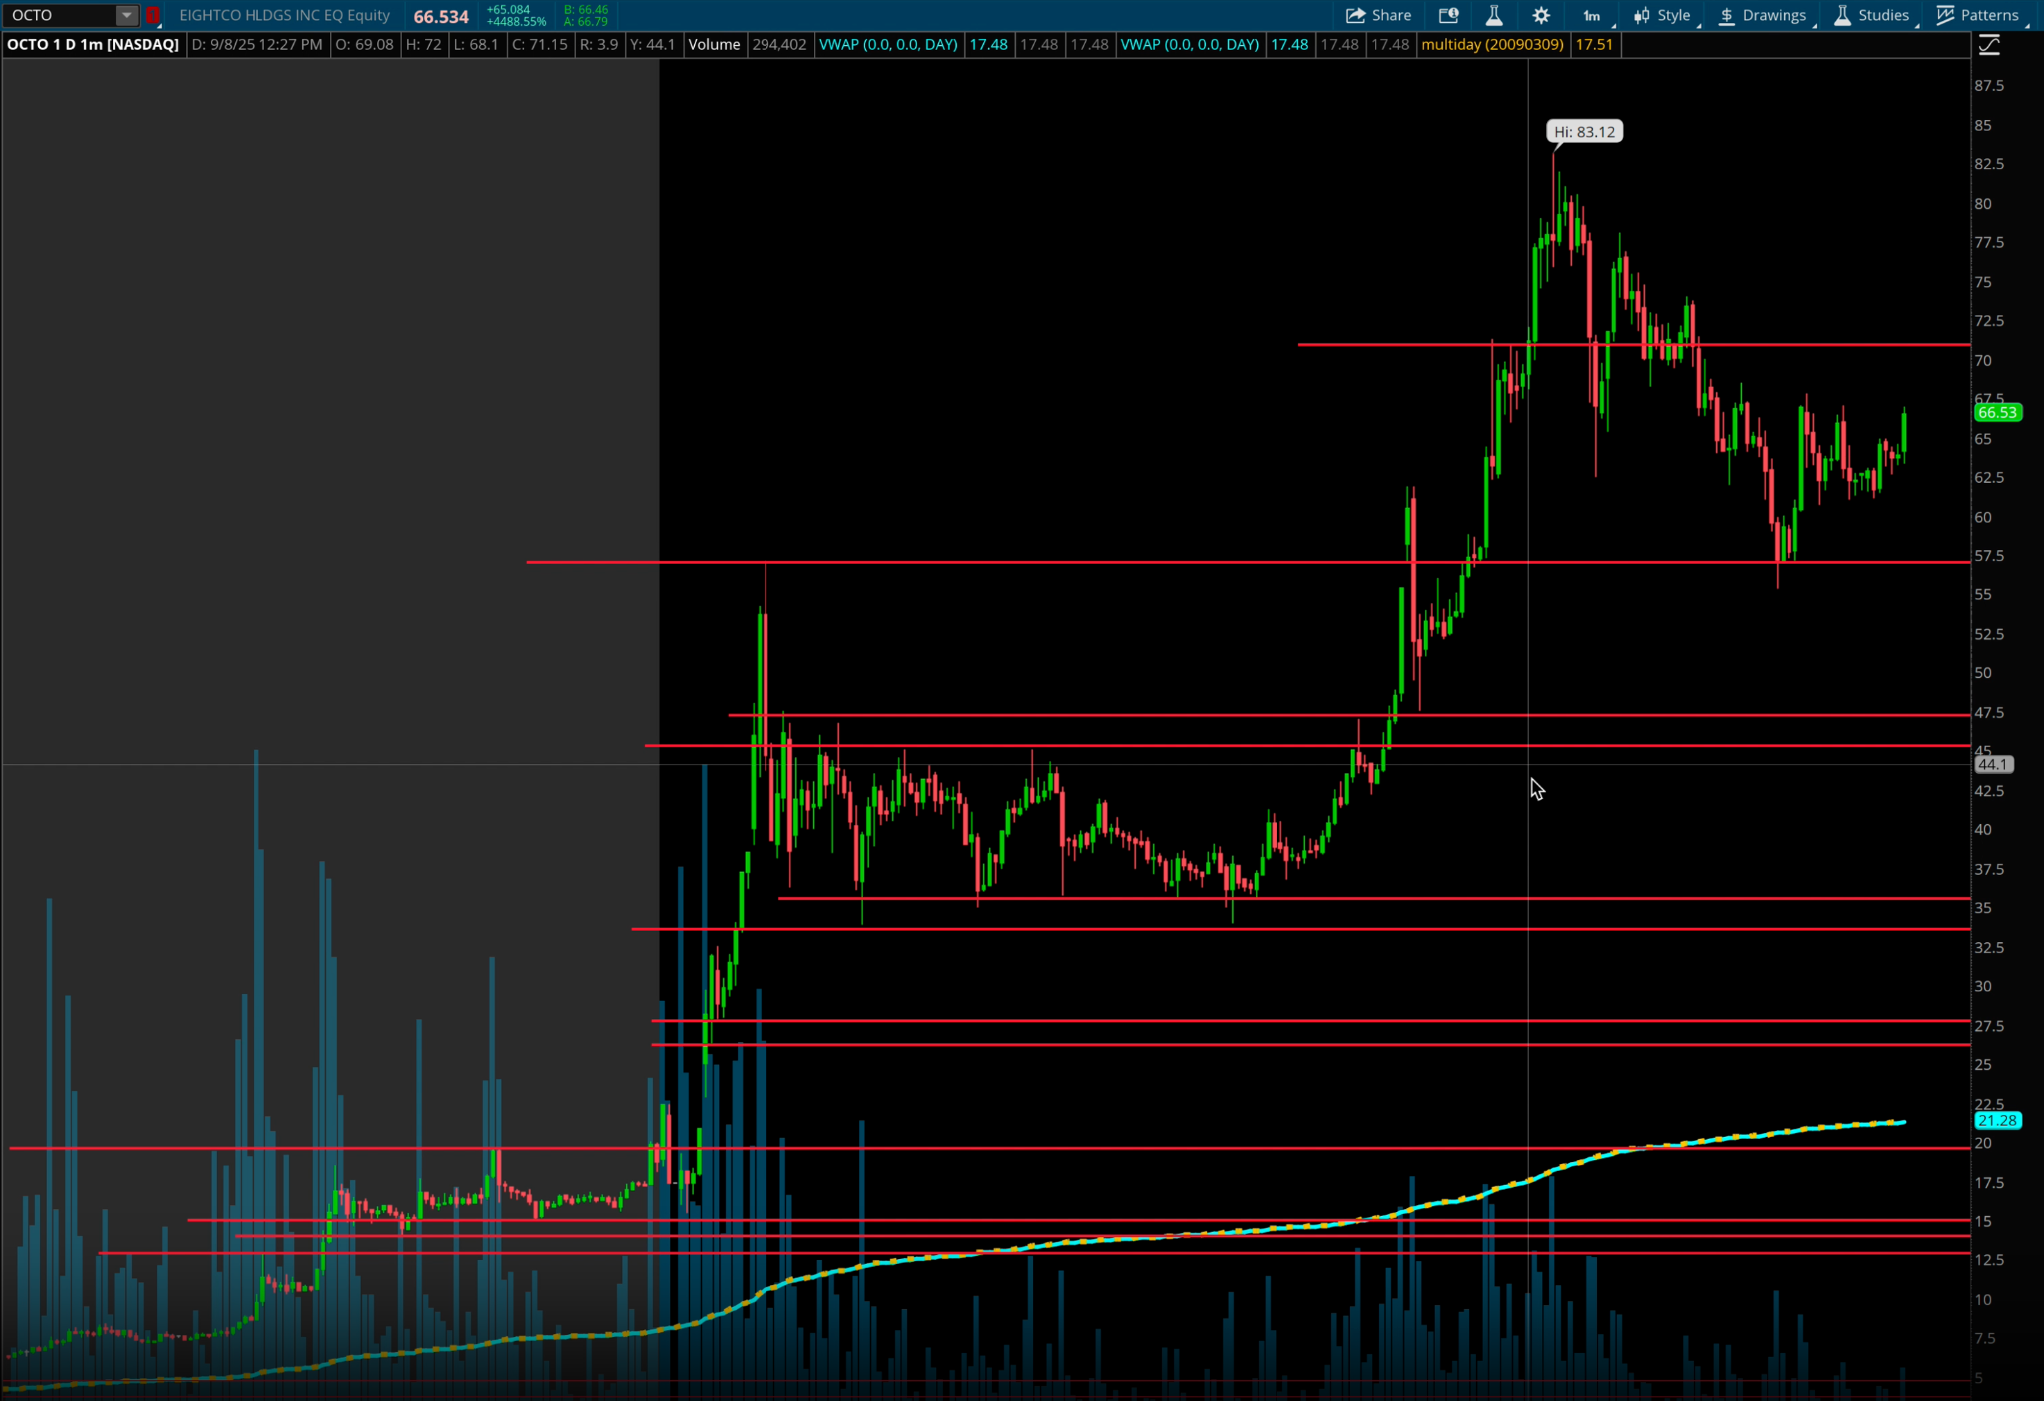Image resolution: width=2044 pixels, height=1401 pixels.
Task: Open the Style candlestick menu
Action: [1662, 15]
